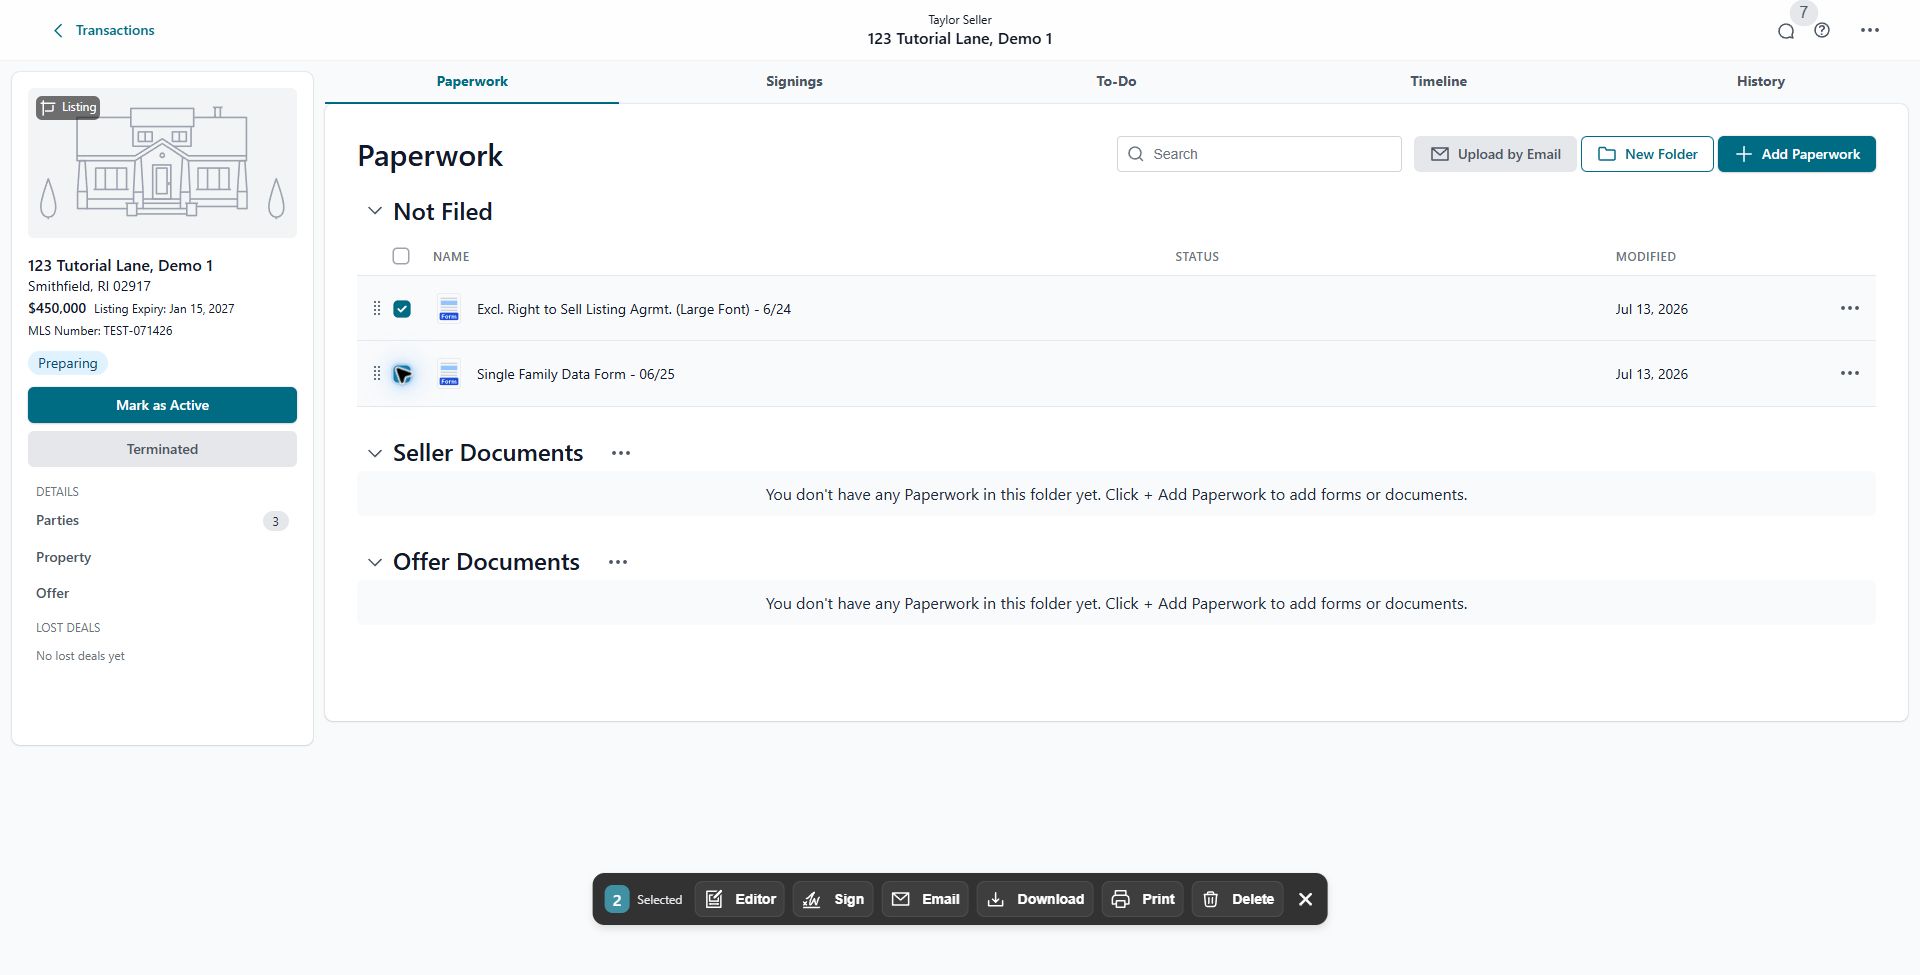Switch to the Signings tab

point(794,81)
